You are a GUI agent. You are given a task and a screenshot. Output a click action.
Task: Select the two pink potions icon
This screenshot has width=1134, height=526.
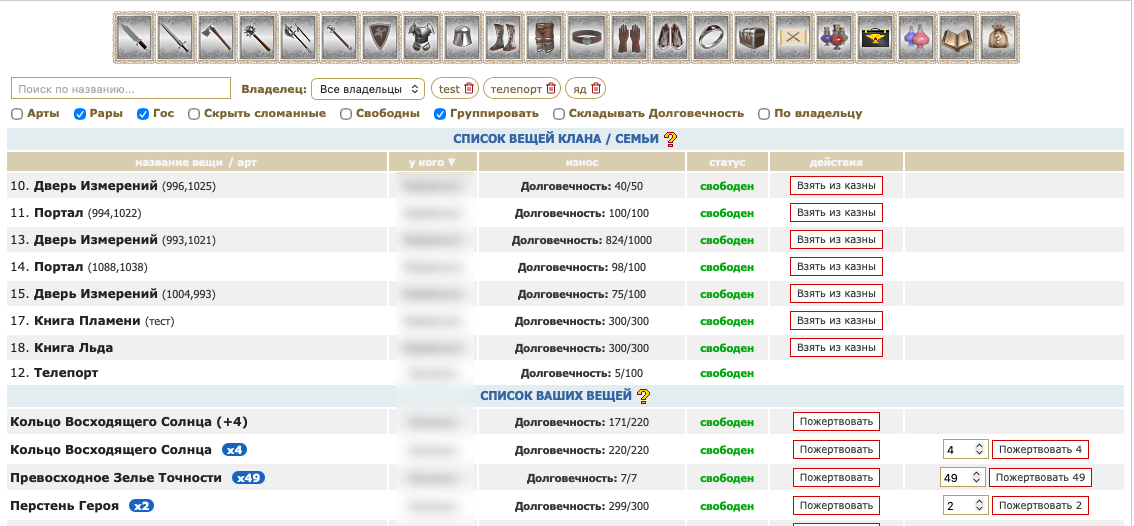click(x=917, y=38)
